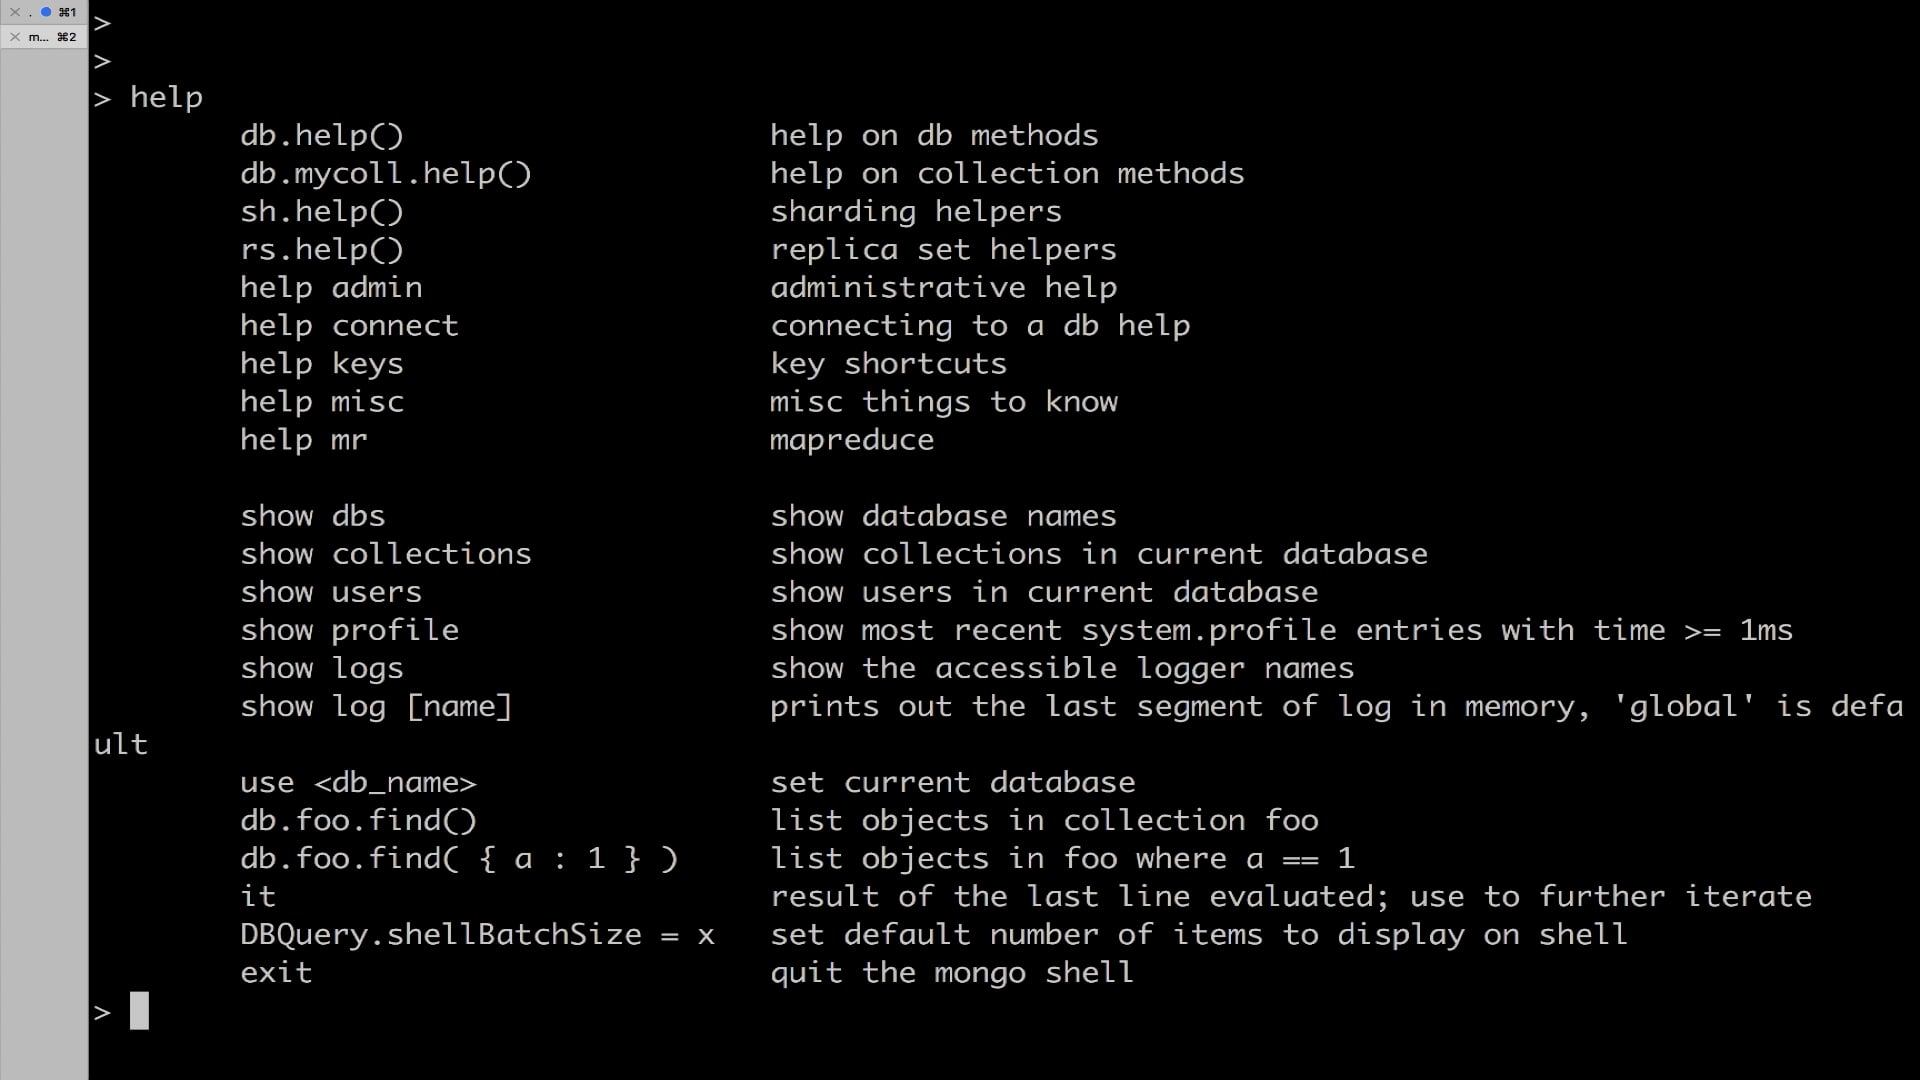Click the empty tab sidebar area below tabs
This screenshot has width=1920, height=1080.
44,500
